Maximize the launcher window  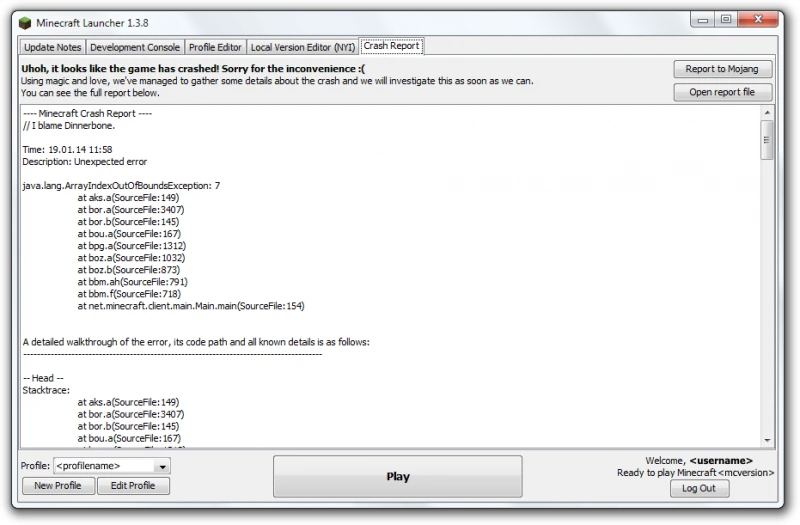click(726, 19)
